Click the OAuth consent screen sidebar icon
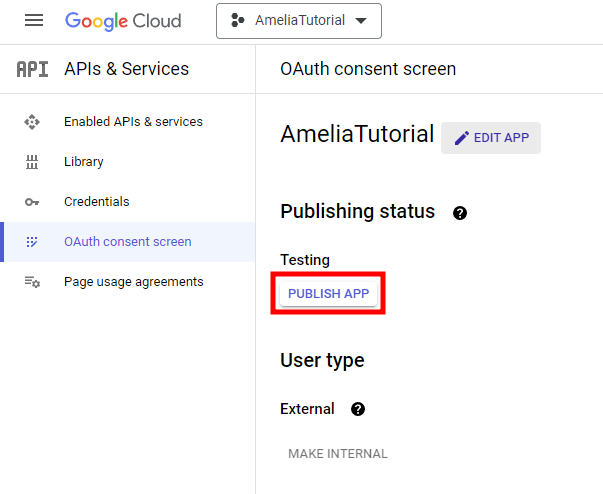The width and height of the screenshot is (603, 494). coord(32,242)
